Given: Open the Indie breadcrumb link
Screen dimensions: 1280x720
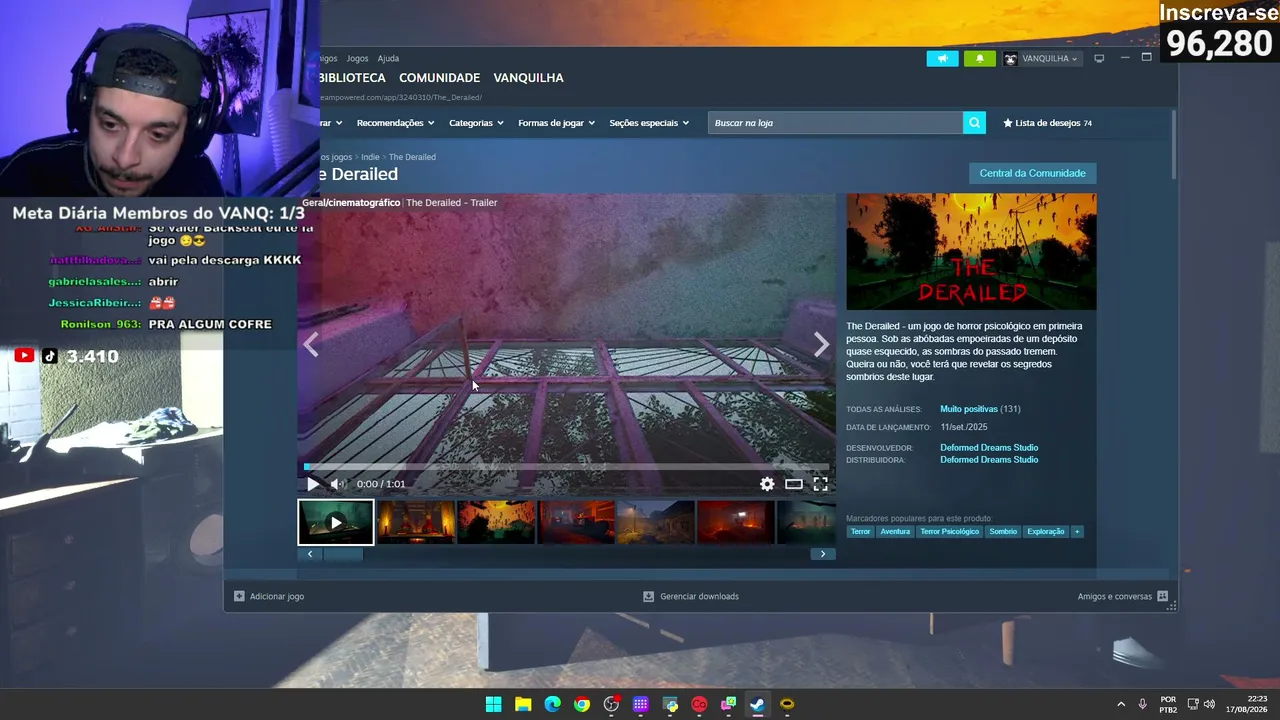Looking at the screenshot, I should (370, 157).
